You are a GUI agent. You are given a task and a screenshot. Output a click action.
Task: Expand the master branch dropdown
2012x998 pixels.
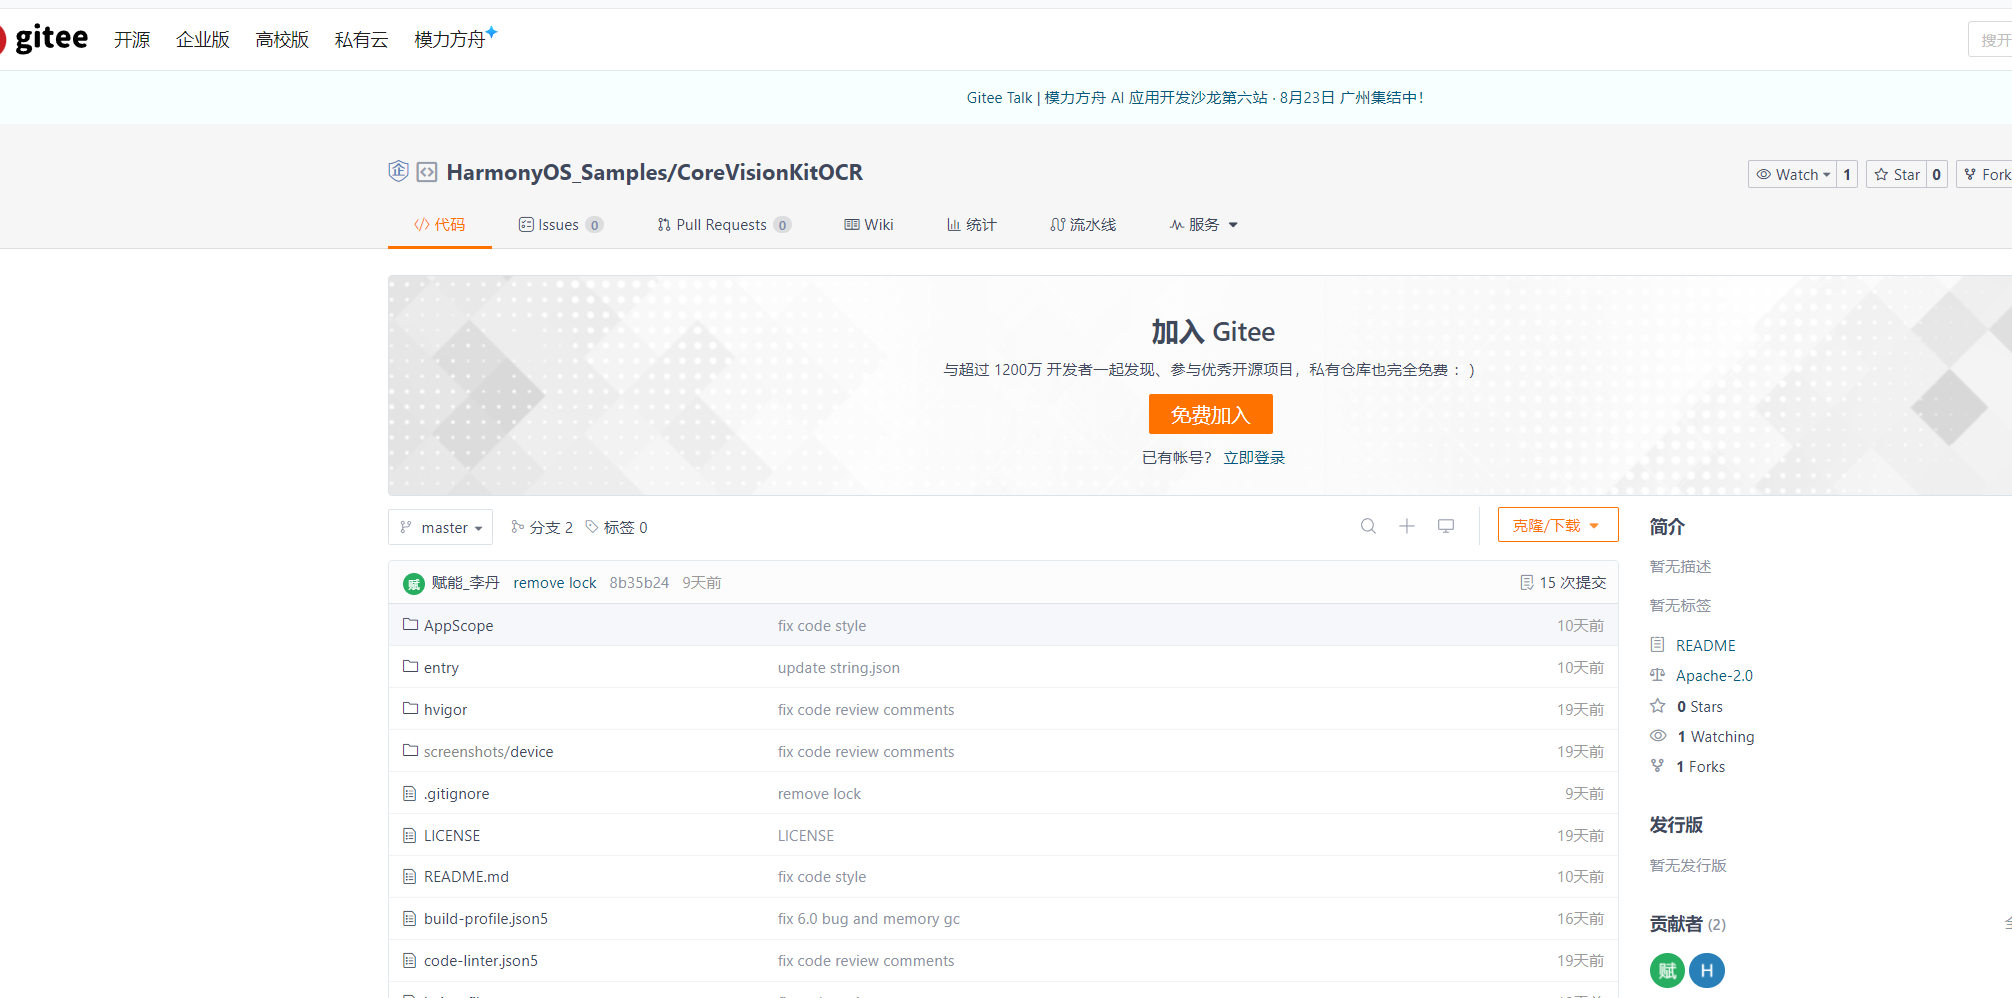[440, 527]
